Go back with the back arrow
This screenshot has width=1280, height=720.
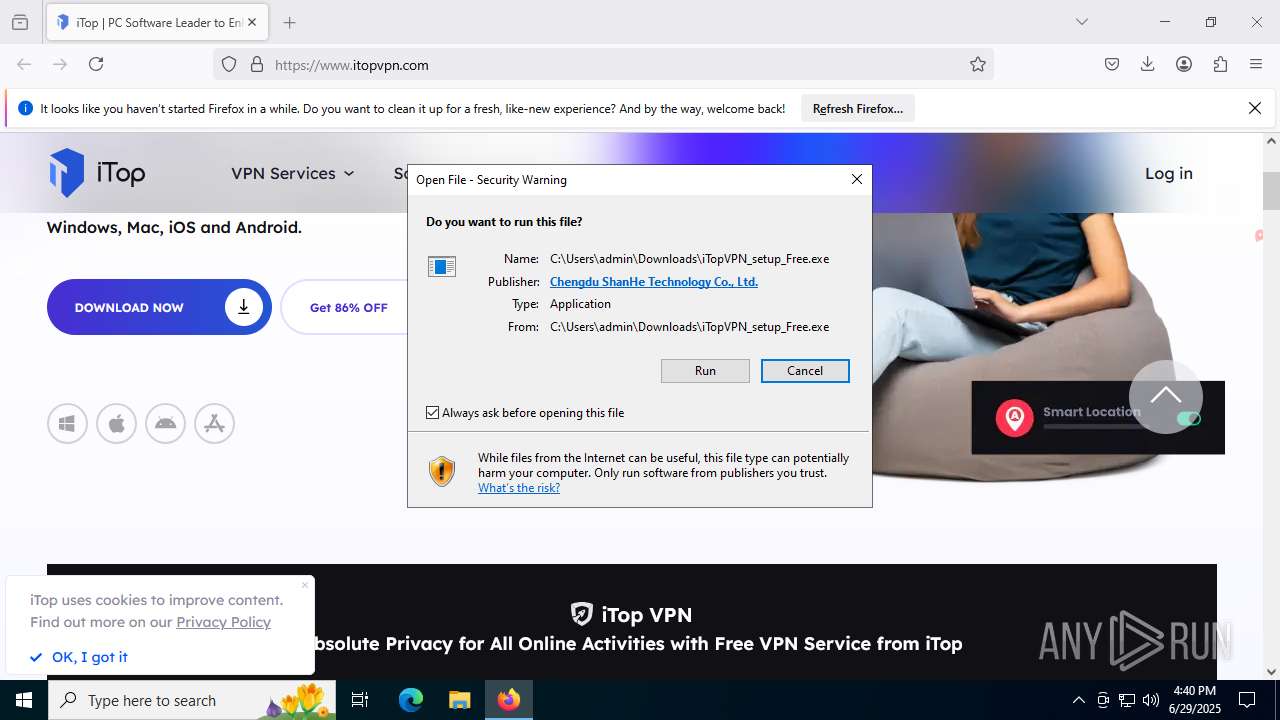click(x=24, y=64)
